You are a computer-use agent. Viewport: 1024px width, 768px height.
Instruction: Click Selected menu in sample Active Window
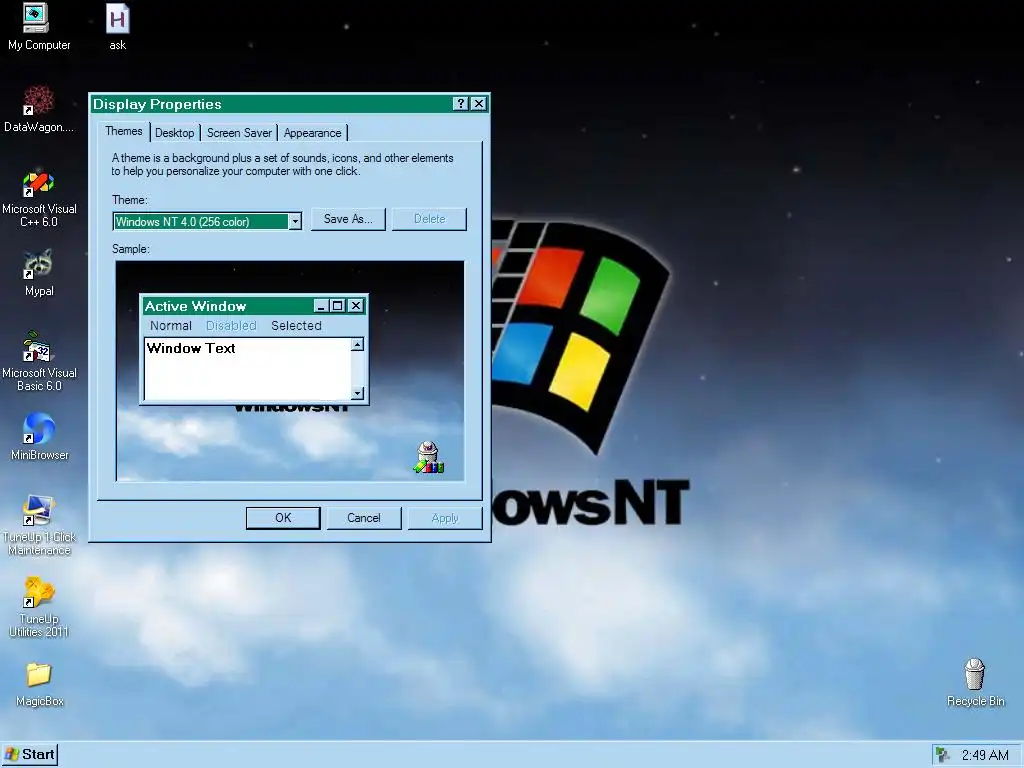click(296, 326)
